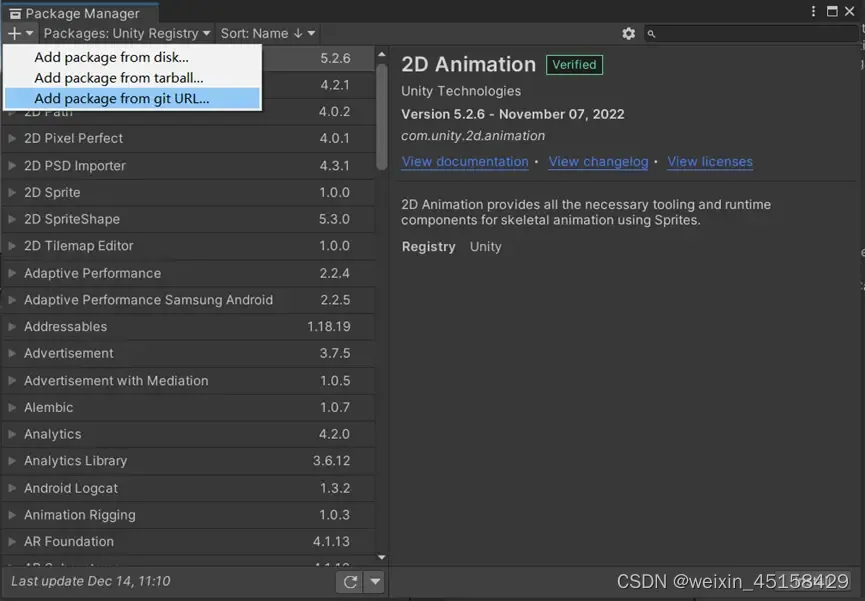The width and height of the screenshot is (865, 601).
Task: Click version 4.1.13 of AR Foundation
Action: [x=331, y=541]
